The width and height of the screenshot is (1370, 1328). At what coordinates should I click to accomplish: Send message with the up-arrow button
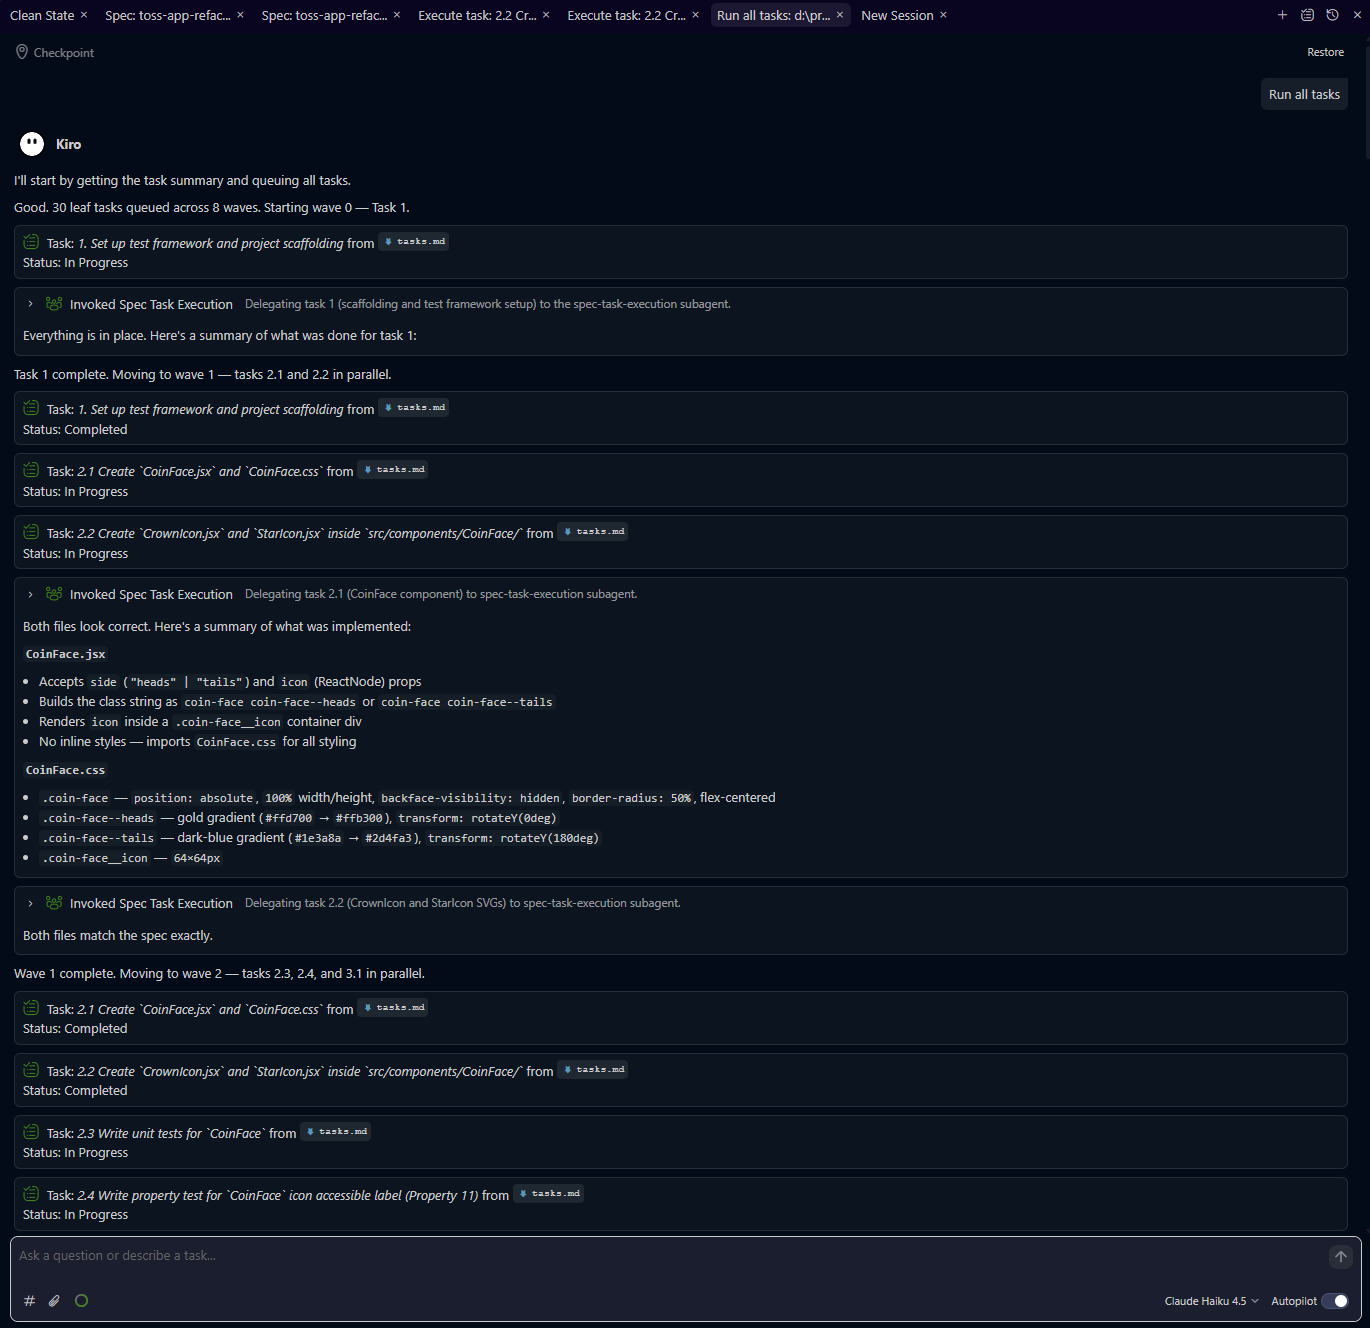(x=1341, y=1257)
